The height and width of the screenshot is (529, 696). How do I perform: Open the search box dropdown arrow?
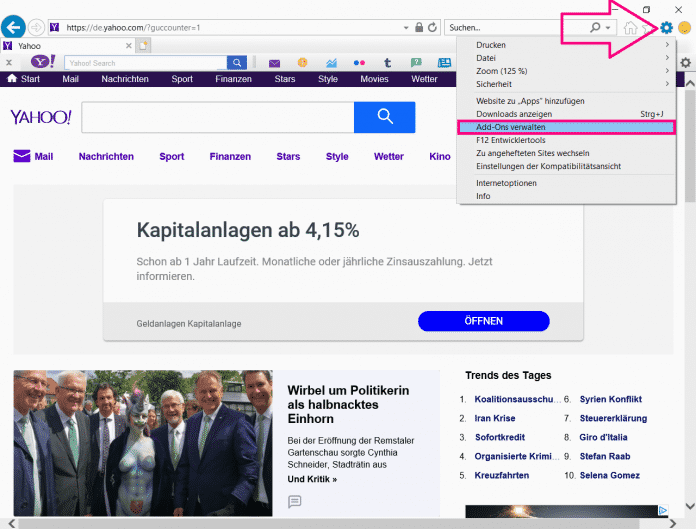(x=609, y=27)
